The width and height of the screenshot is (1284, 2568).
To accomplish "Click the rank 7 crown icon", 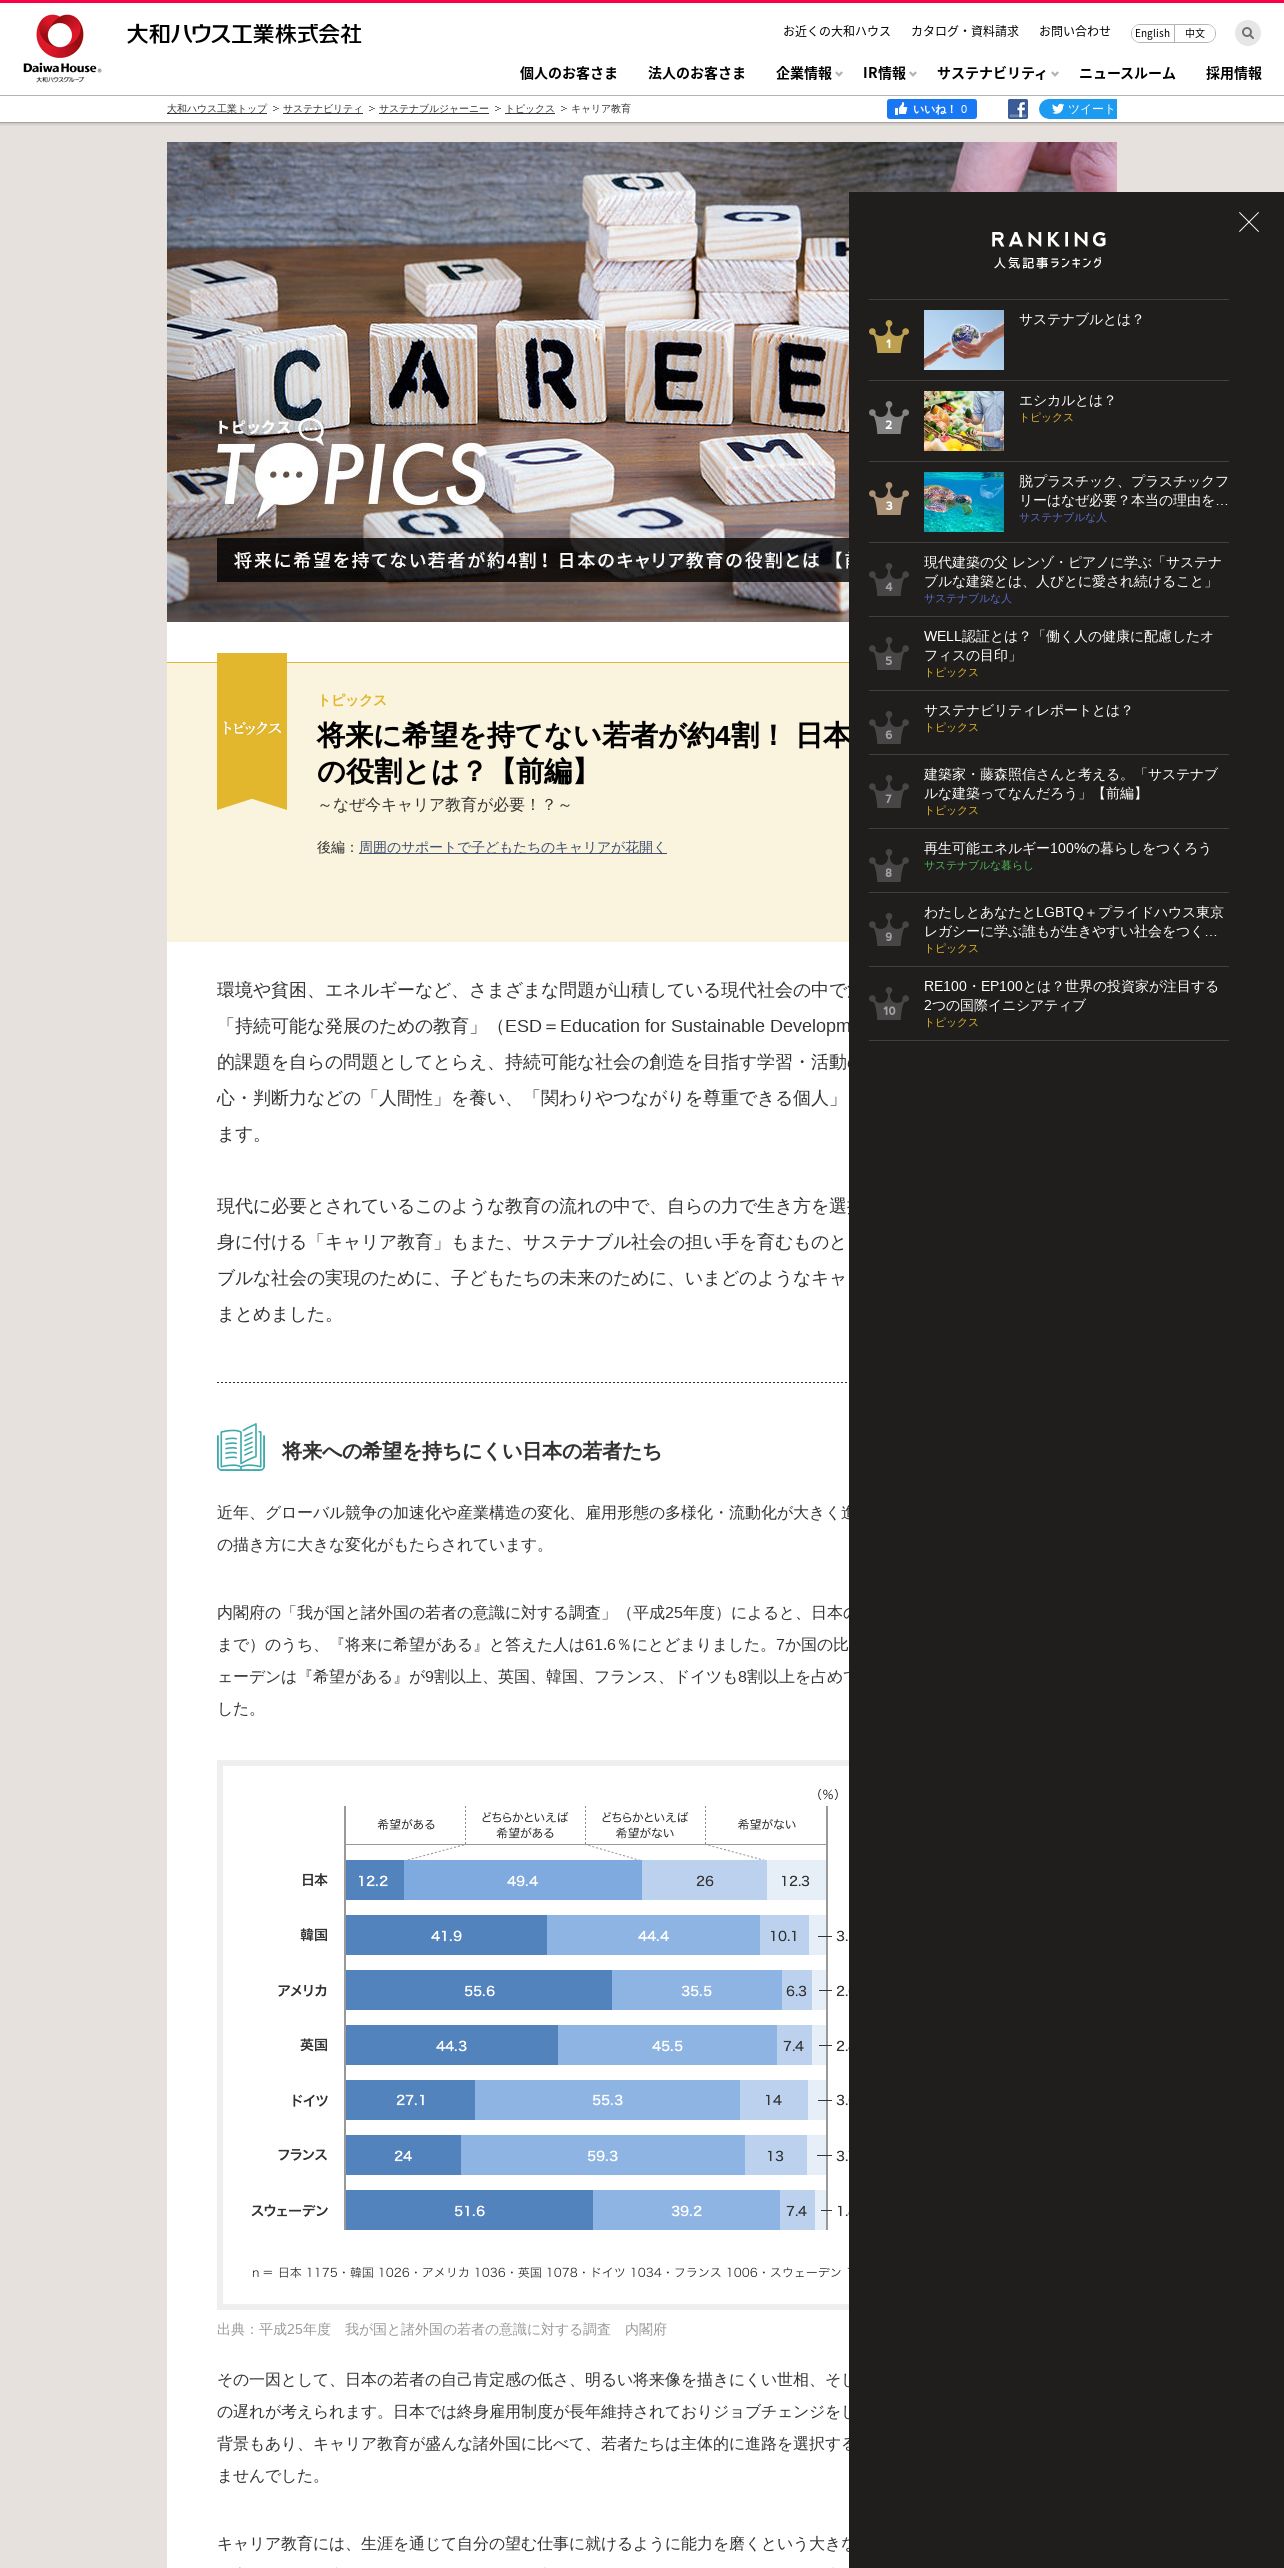I will pyautogui.click(x=888, y=792).
